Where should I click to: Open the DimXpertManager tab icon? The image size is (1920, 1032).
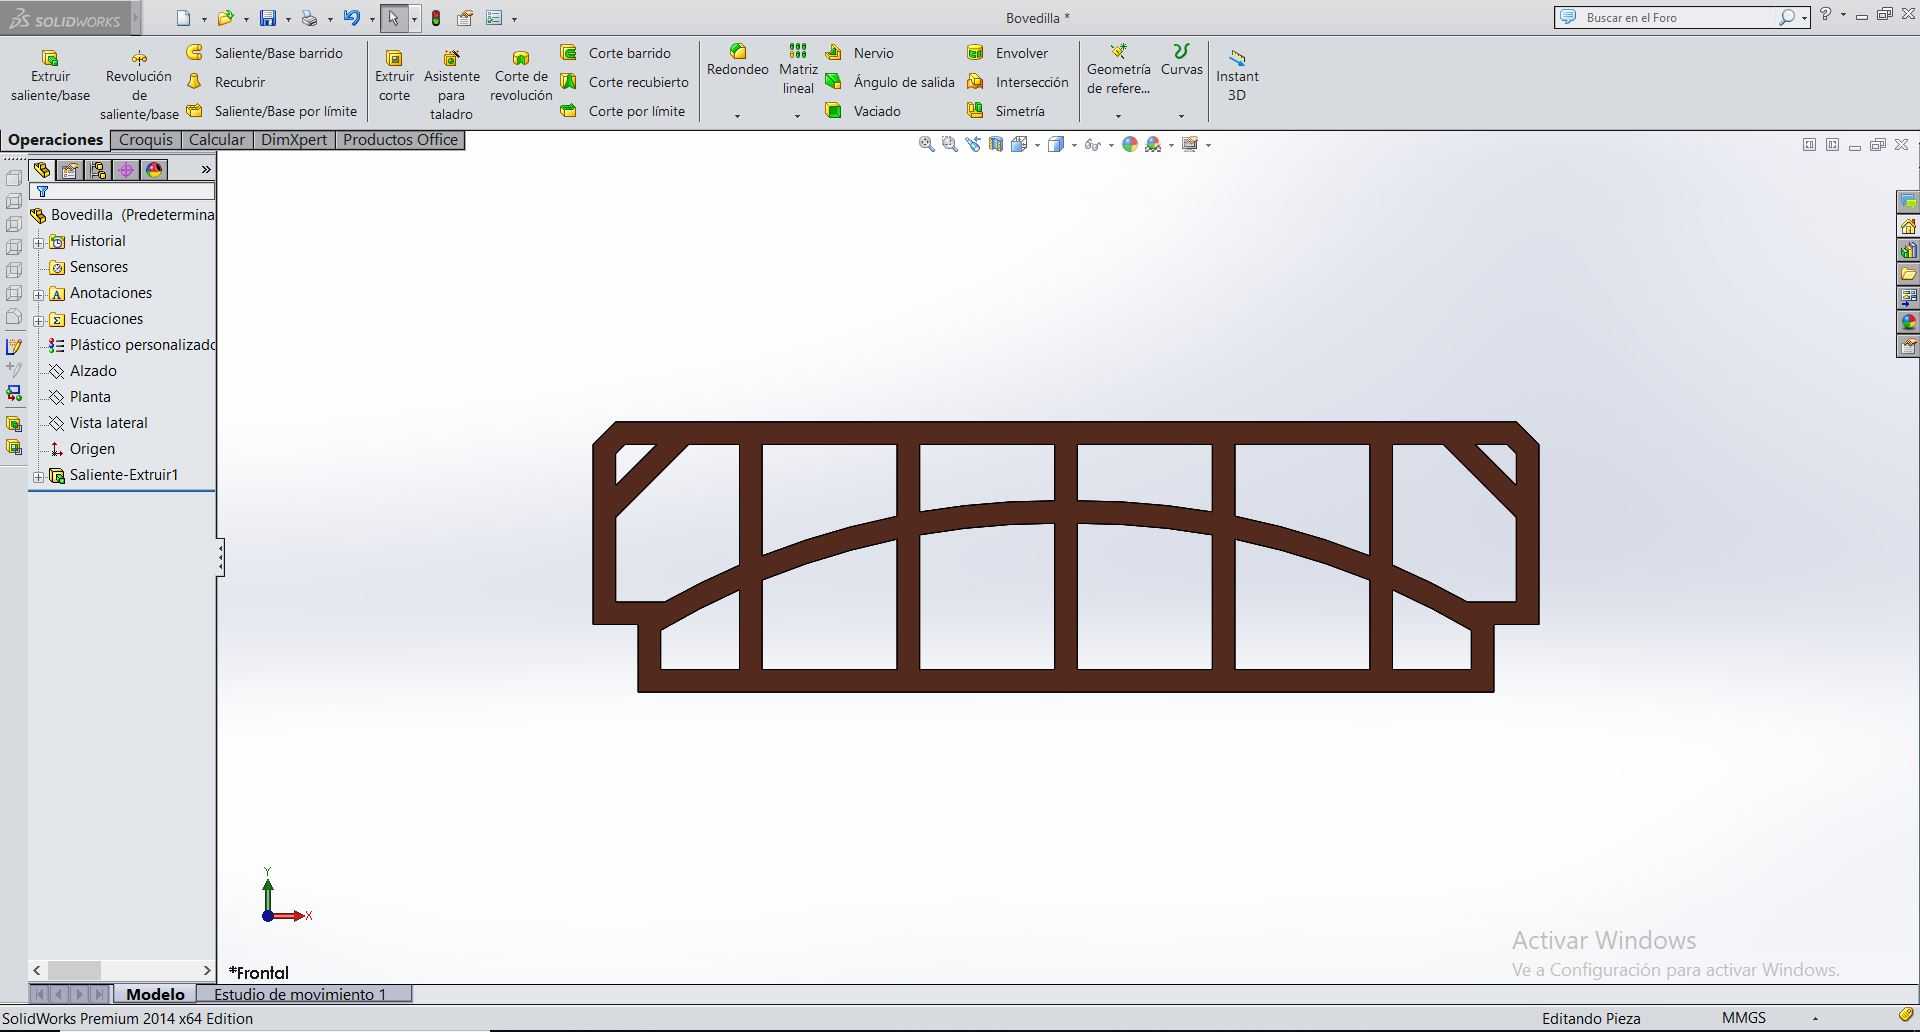[x=126, y=170]
